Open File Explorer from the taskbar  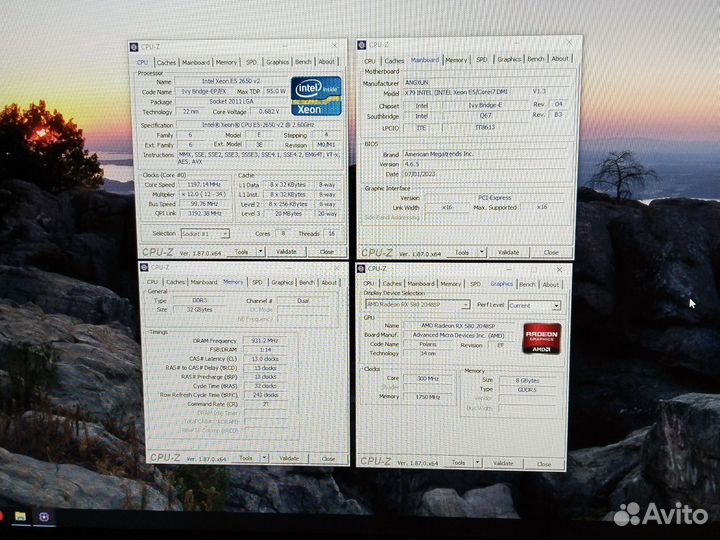click(x=20, y=517)
